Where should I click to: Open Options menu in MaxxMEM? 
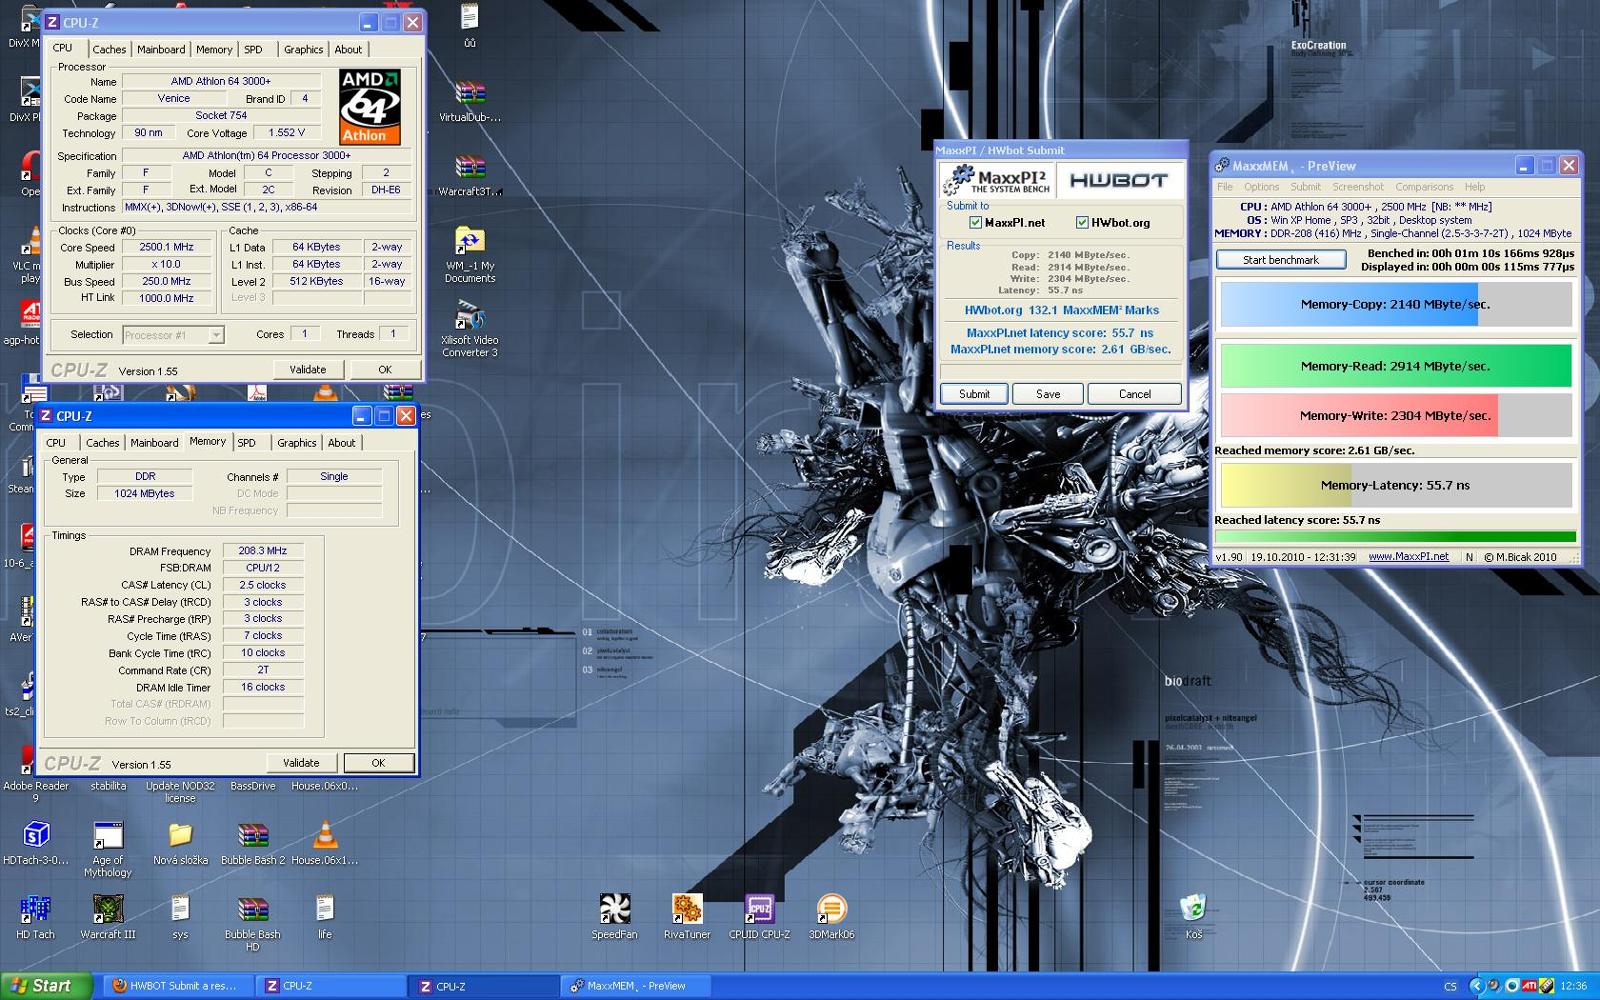click(1261, 187)
